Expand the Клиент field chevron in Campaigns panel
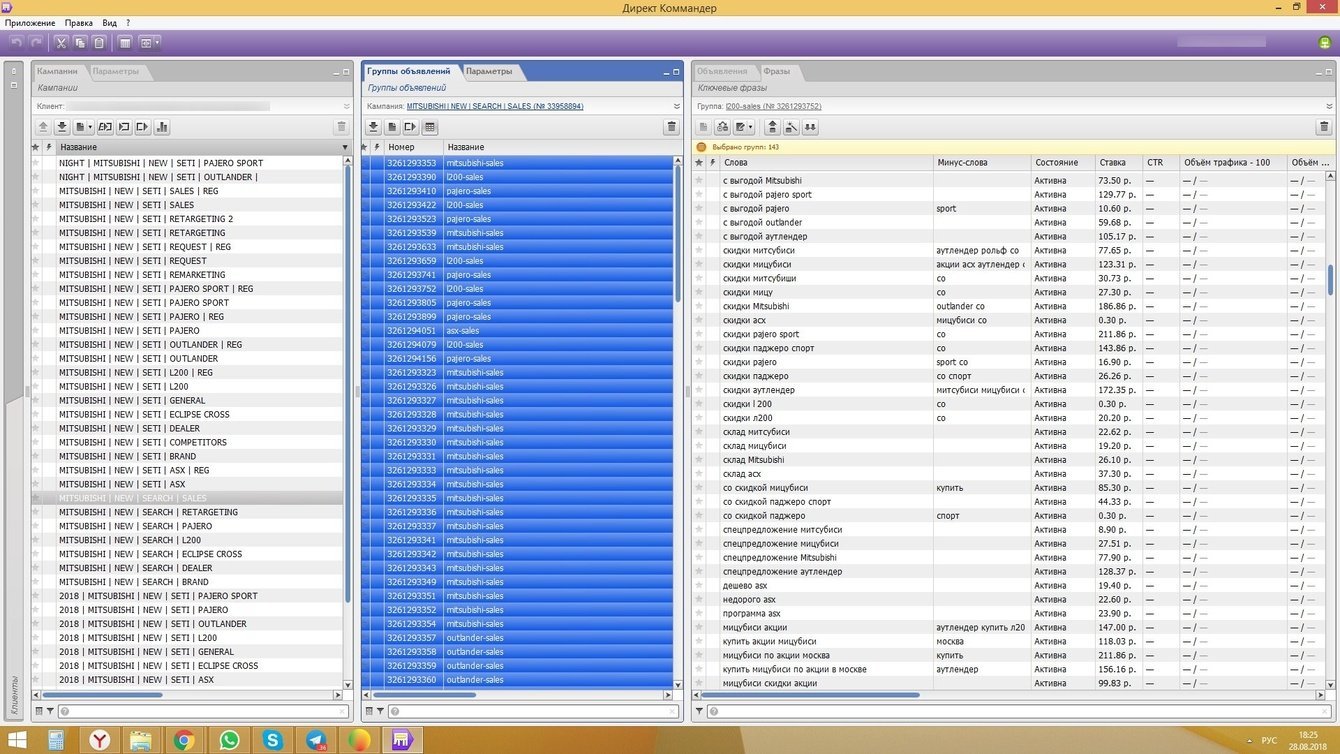This screenshot has width=1340, height=754. tap(347, 106)
